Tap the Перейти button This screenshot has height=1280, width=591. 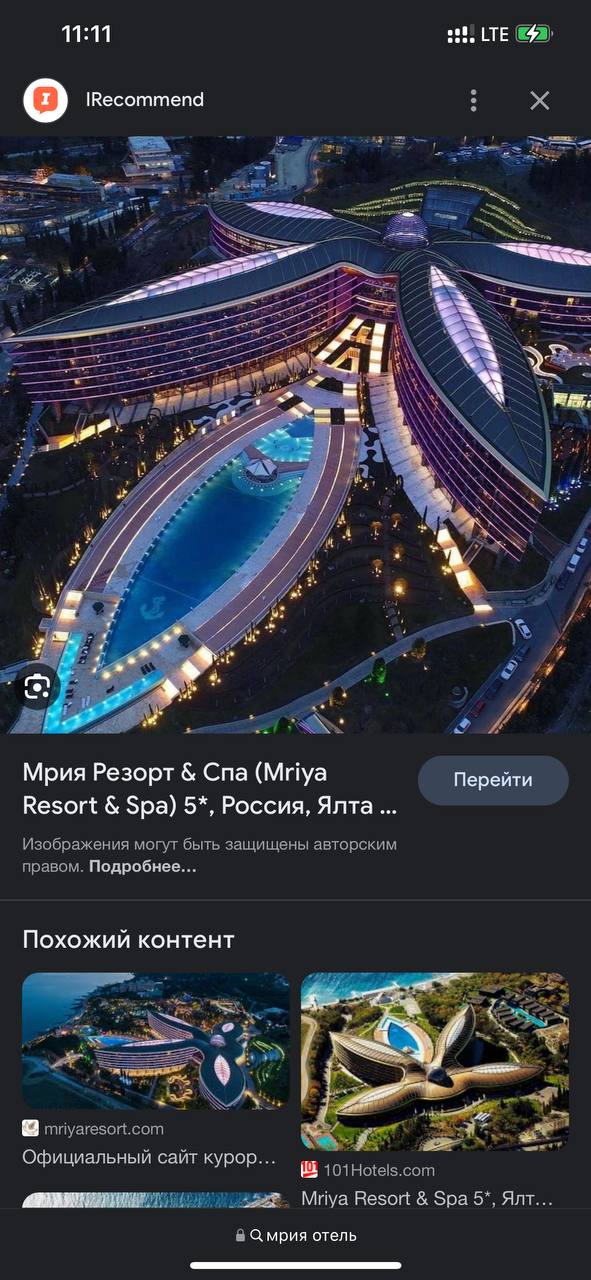tap(493, 780)
